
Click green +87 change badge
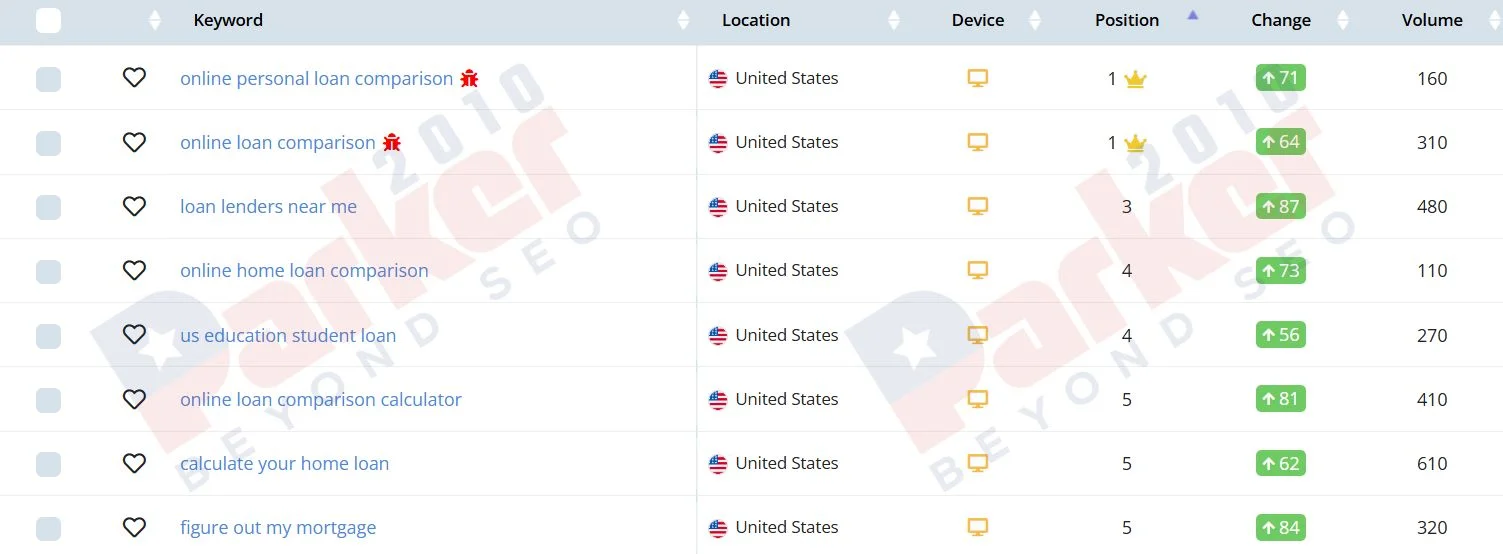[x=1281, y=206]
